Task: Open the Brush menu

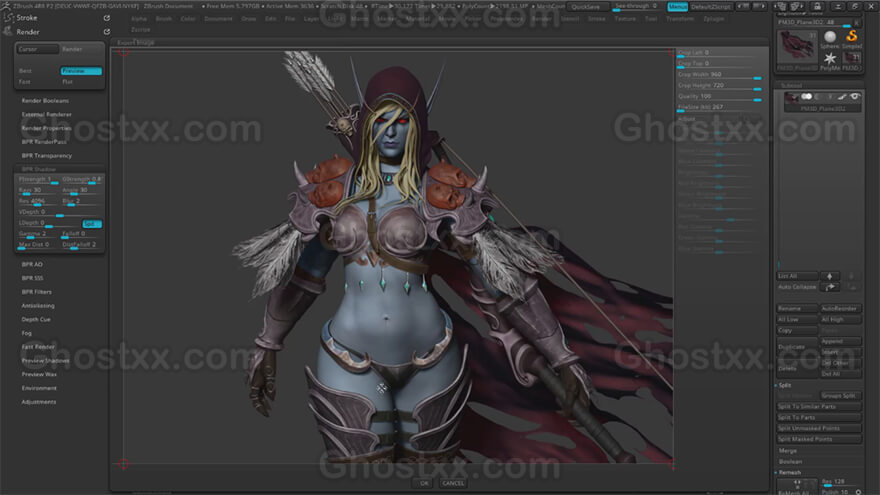Action: [164, 19]
